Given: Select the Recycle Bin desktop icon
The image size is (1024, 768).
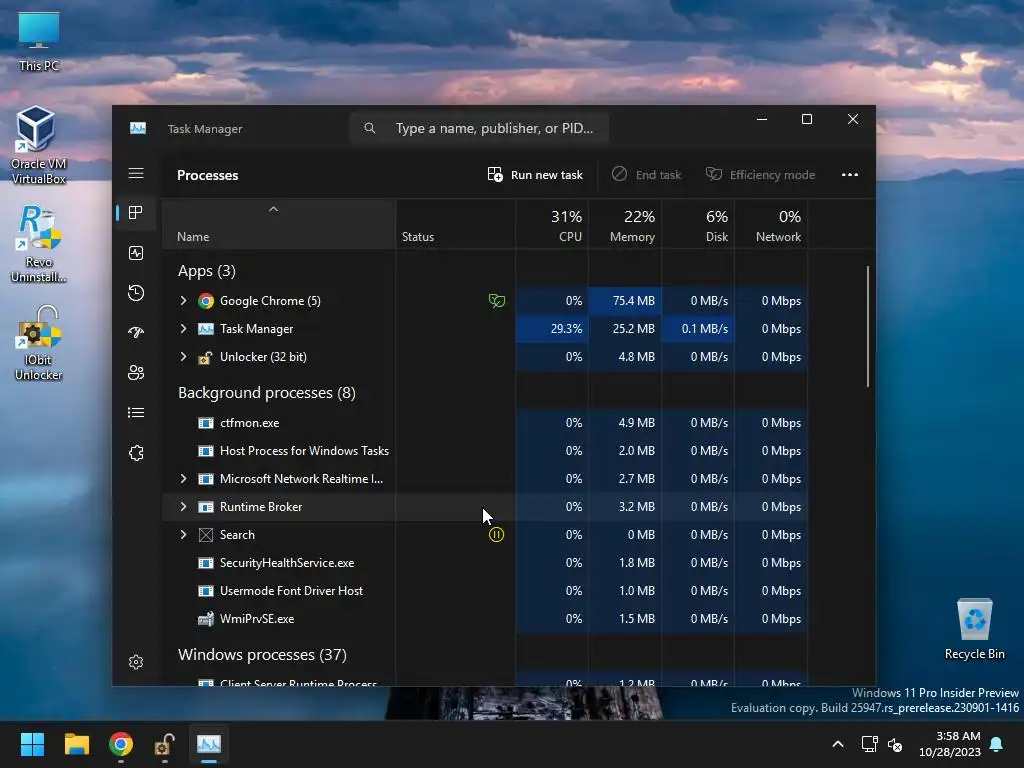Looking at the screenshot, I should coord(974,630).
